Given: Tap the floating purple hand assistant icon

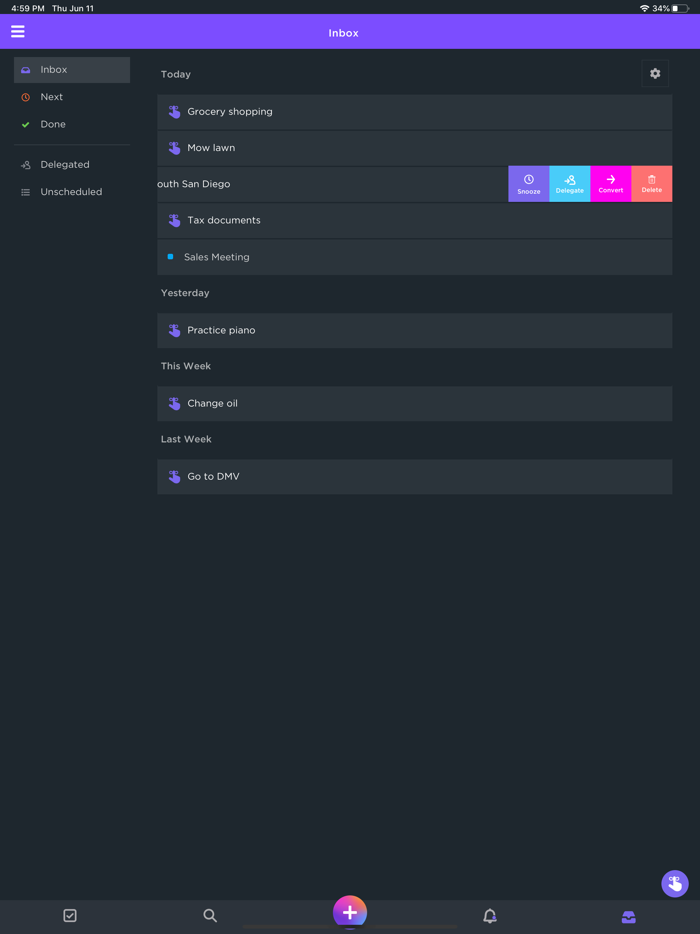Looking at the screenshot, I should 675,884.
